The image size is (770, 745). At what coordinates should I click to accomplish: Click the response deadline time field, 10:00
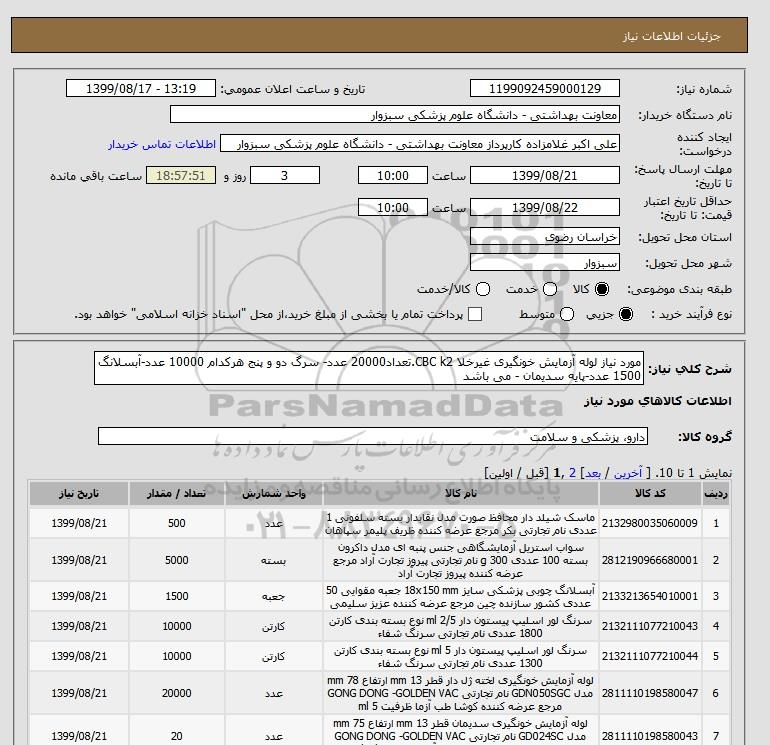click(x=393, y=175)
